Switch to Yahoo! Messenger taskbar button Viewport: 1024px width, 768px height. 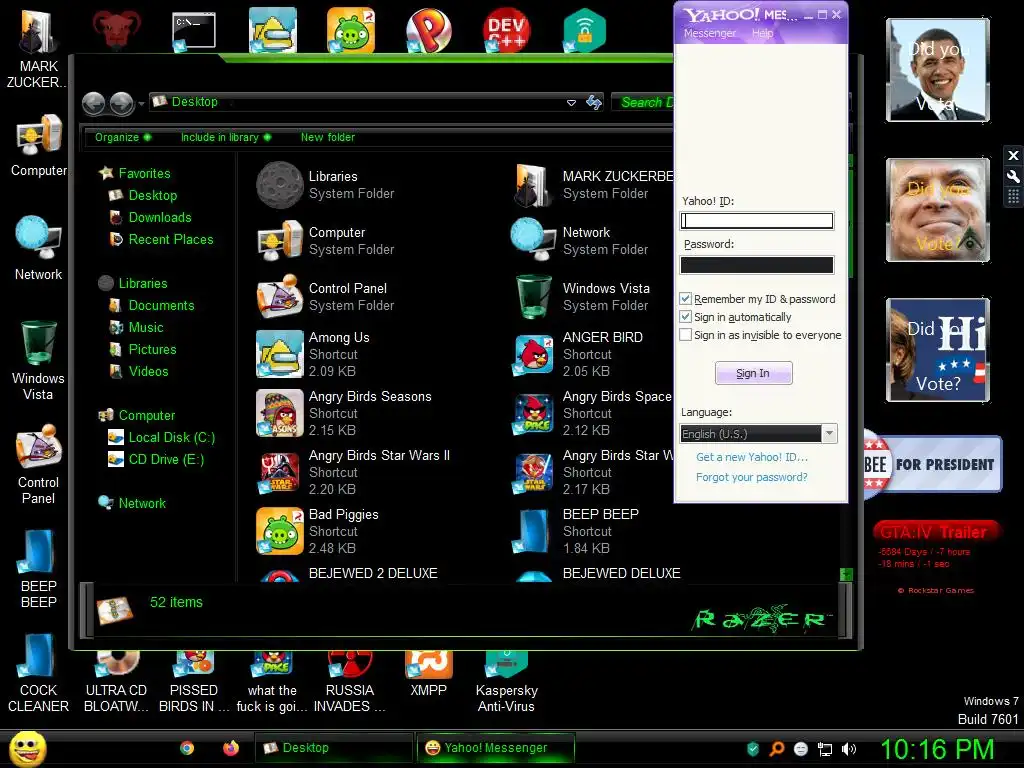(x=496, y=748)
